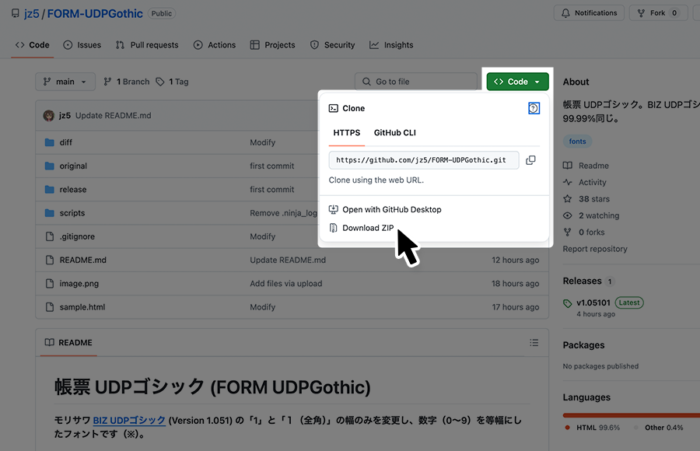Open the README outline list icon
The width and height of the screenshot is (700, 451).
[534, 342]
